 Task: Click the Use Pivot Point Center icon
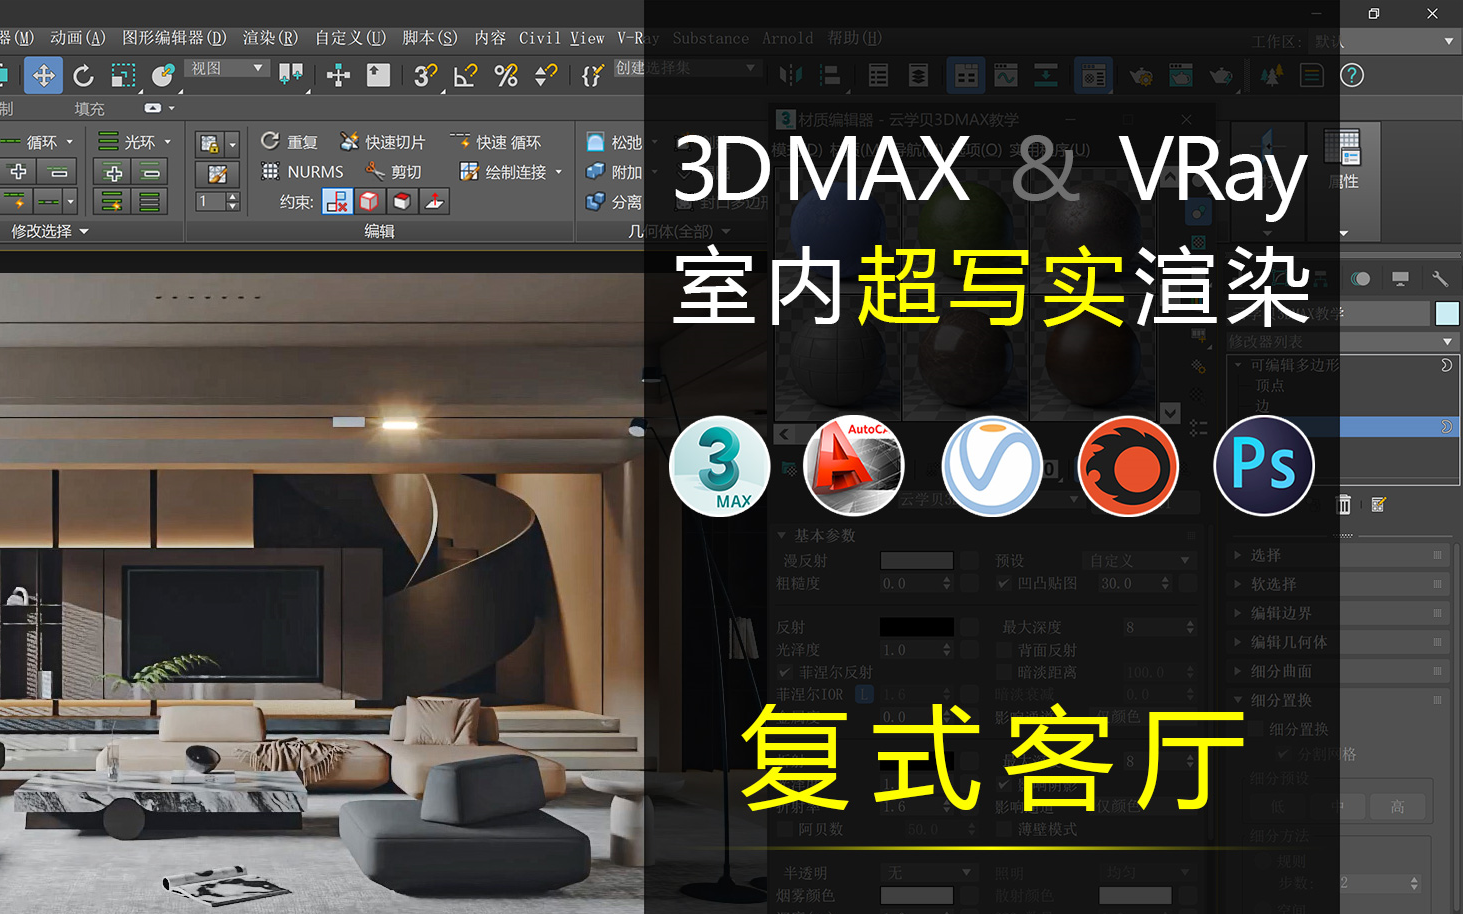point(291,75)
